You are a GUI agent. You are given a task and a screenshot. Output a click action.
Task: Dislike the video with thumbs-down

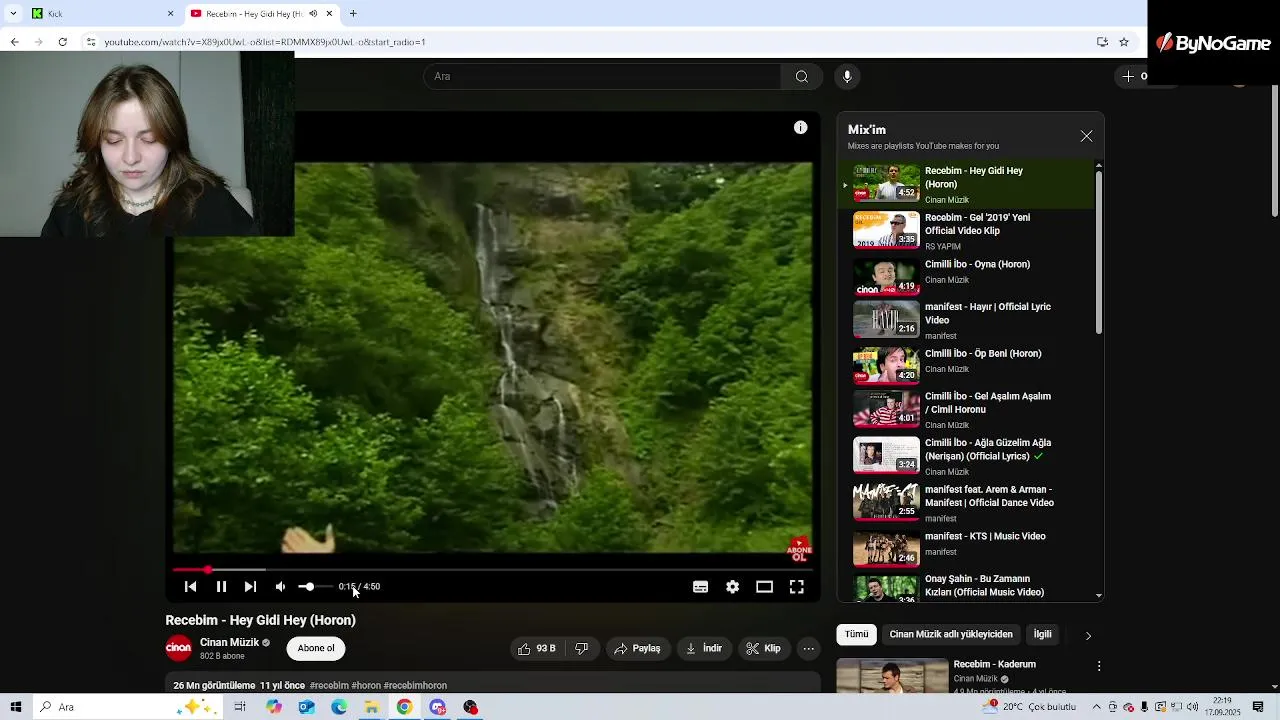click(x=582, y=649)
